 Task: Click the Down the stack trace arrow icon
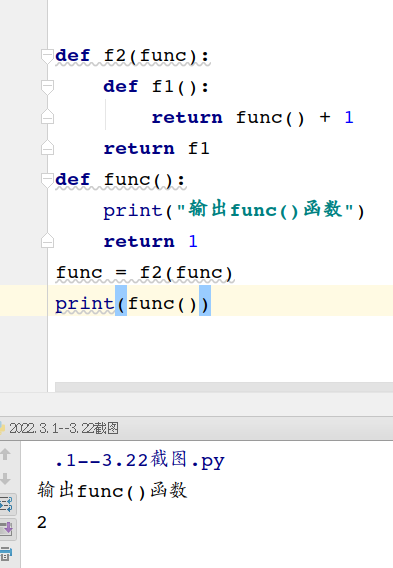(5, 479)
